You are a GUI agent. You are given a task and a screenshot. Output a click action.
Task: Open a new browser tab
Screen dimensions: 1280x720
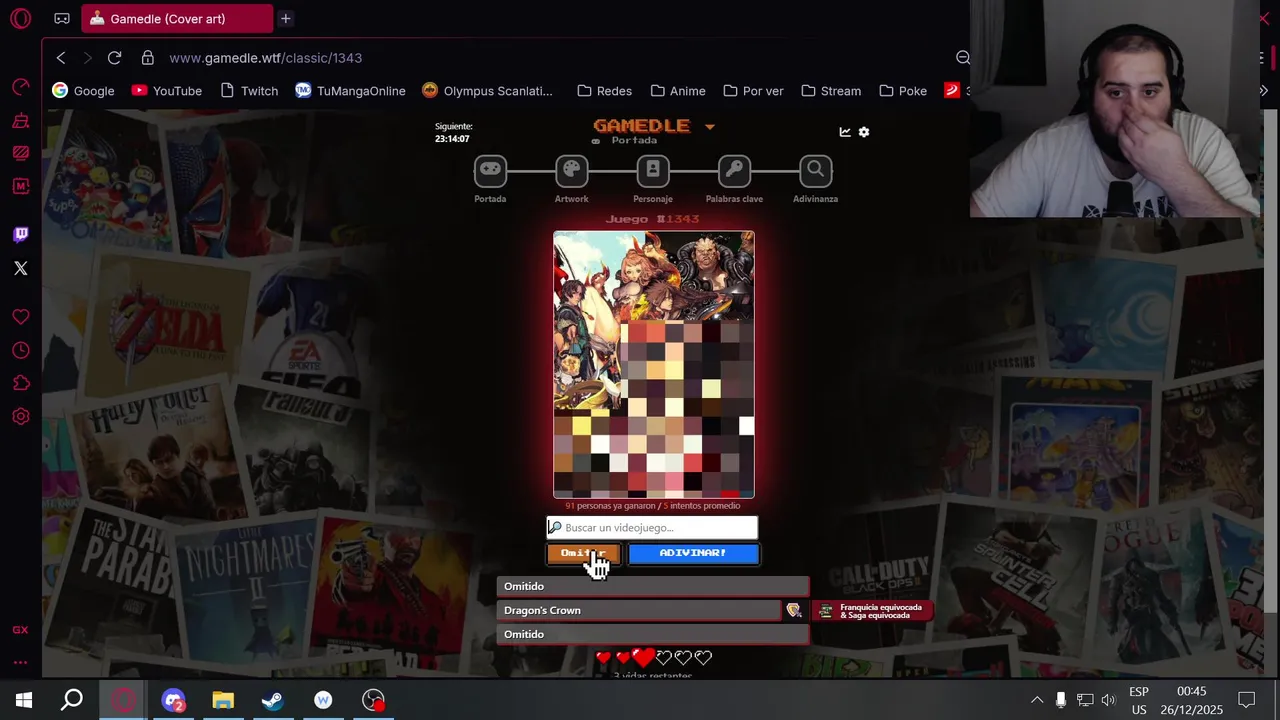coord(285,19)
